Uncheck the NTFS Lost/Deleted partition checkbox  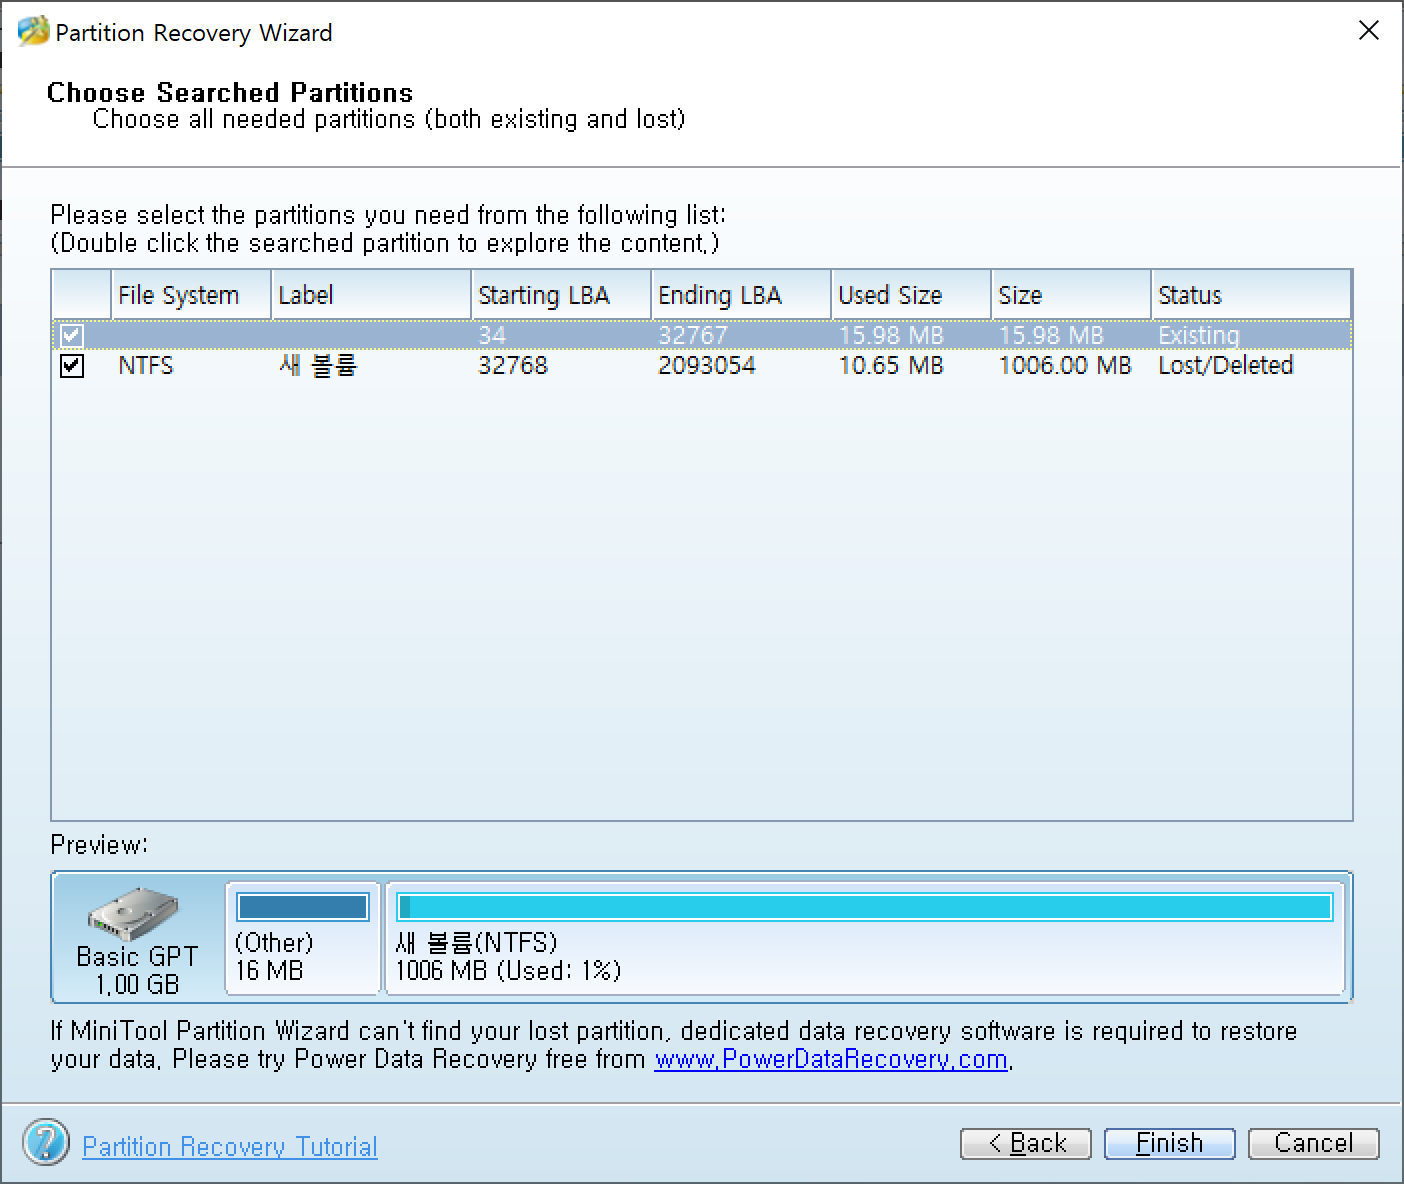click(72, 365)
